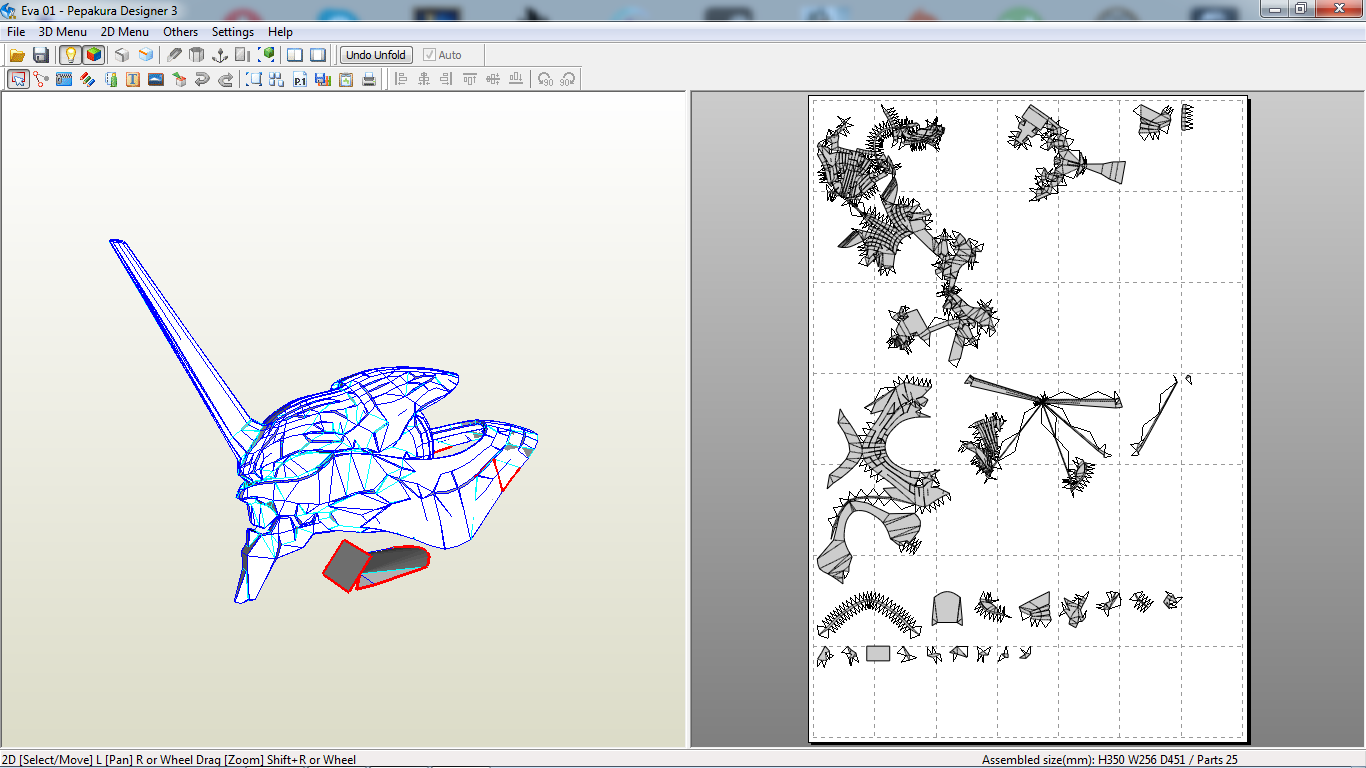The width and height of the screenshot is (1366, 768).
Task: Click the red-outlined gray face on the 3D model
Action: click(x=346, y=565)
